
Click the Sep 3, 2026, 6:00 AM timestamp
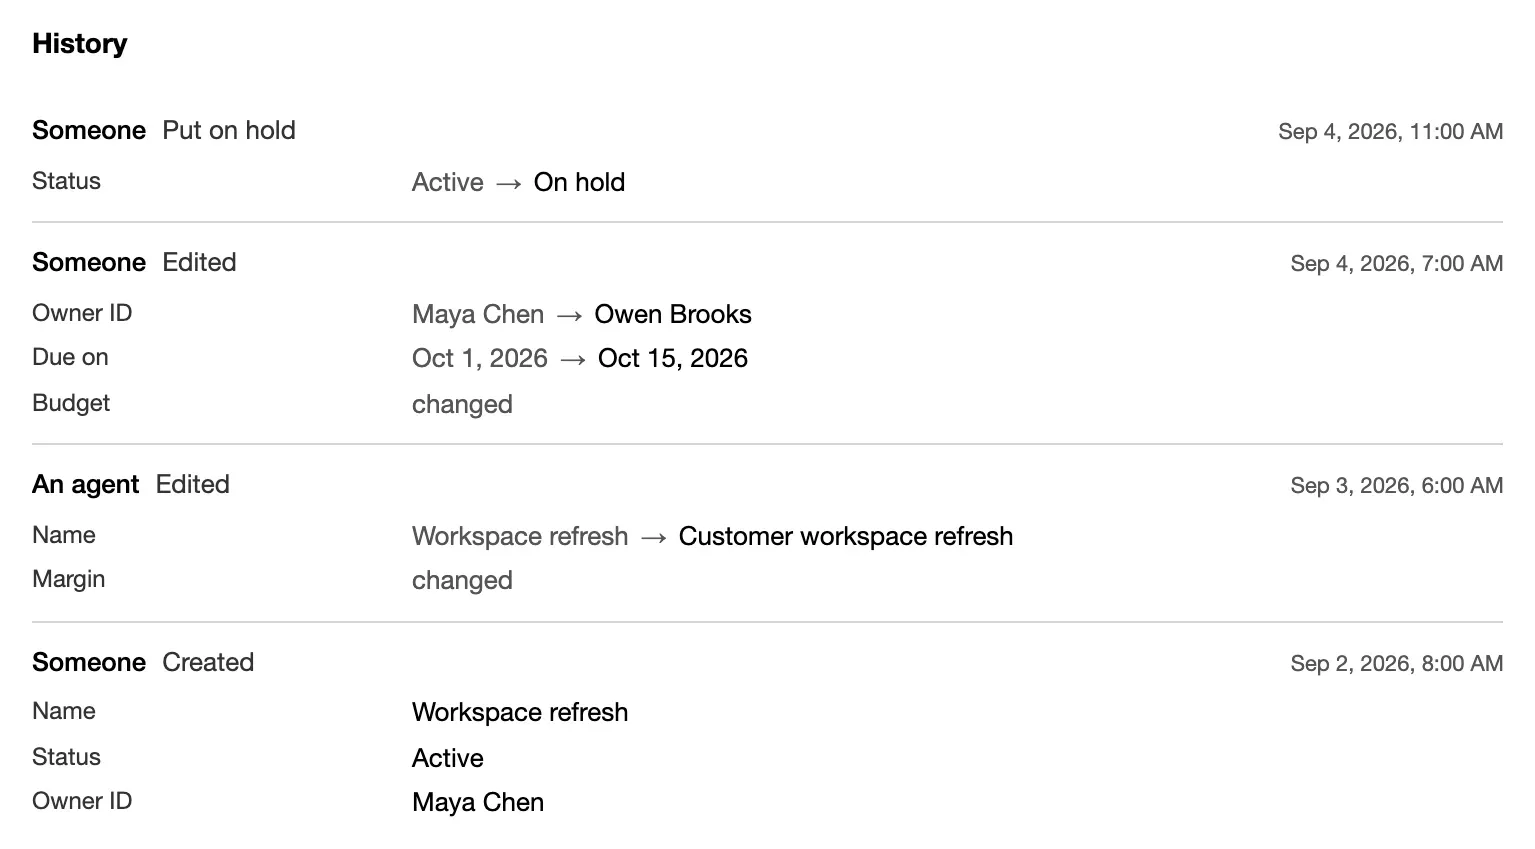click(1396, 485)
